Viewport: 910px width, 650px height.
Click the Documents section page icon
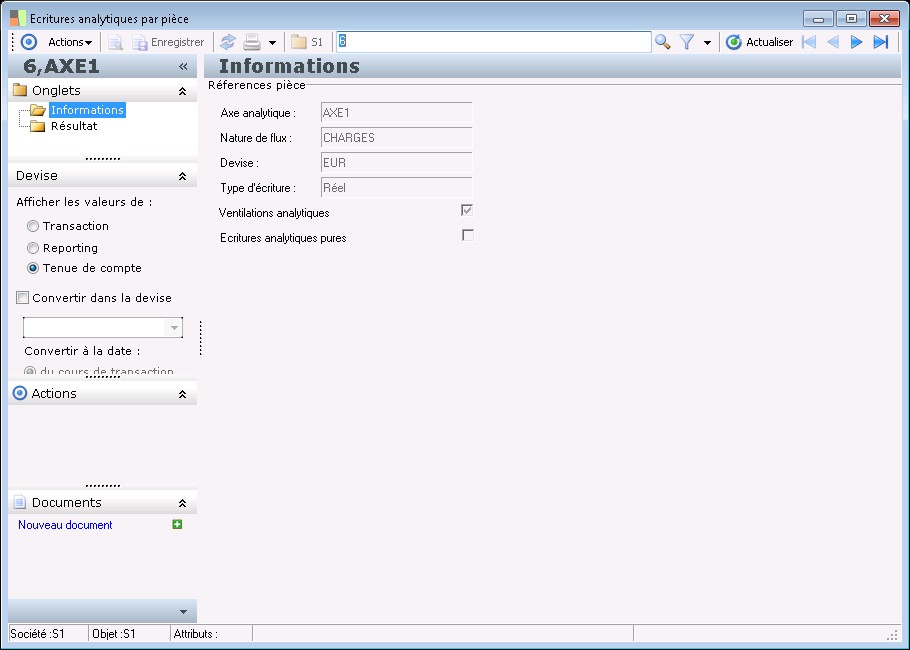20,502
